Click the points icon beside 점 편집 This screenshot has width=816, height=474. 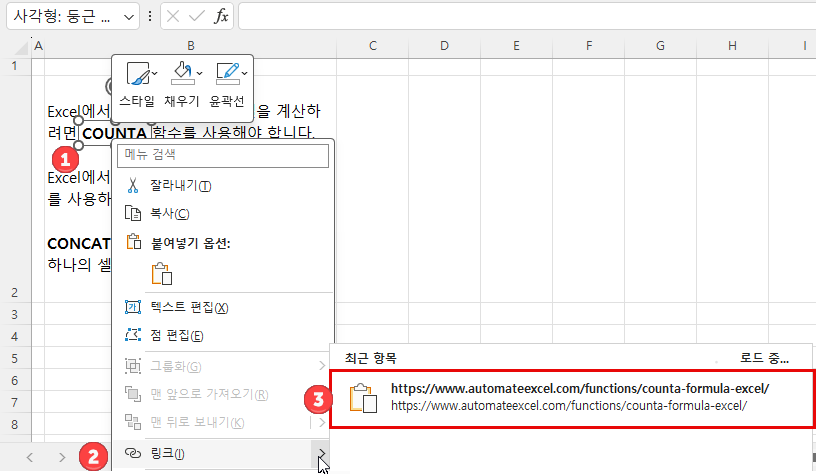coord(133,335)
